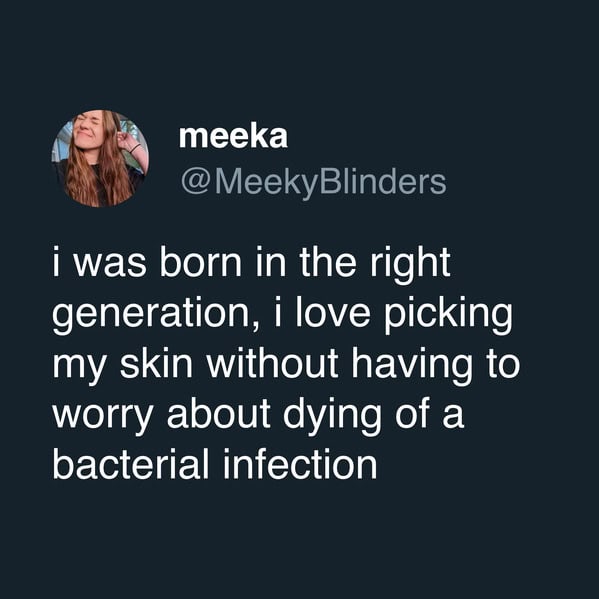Select the word 'without' in the tweet
The image size is (599, 599).
(x=272, y=363)
